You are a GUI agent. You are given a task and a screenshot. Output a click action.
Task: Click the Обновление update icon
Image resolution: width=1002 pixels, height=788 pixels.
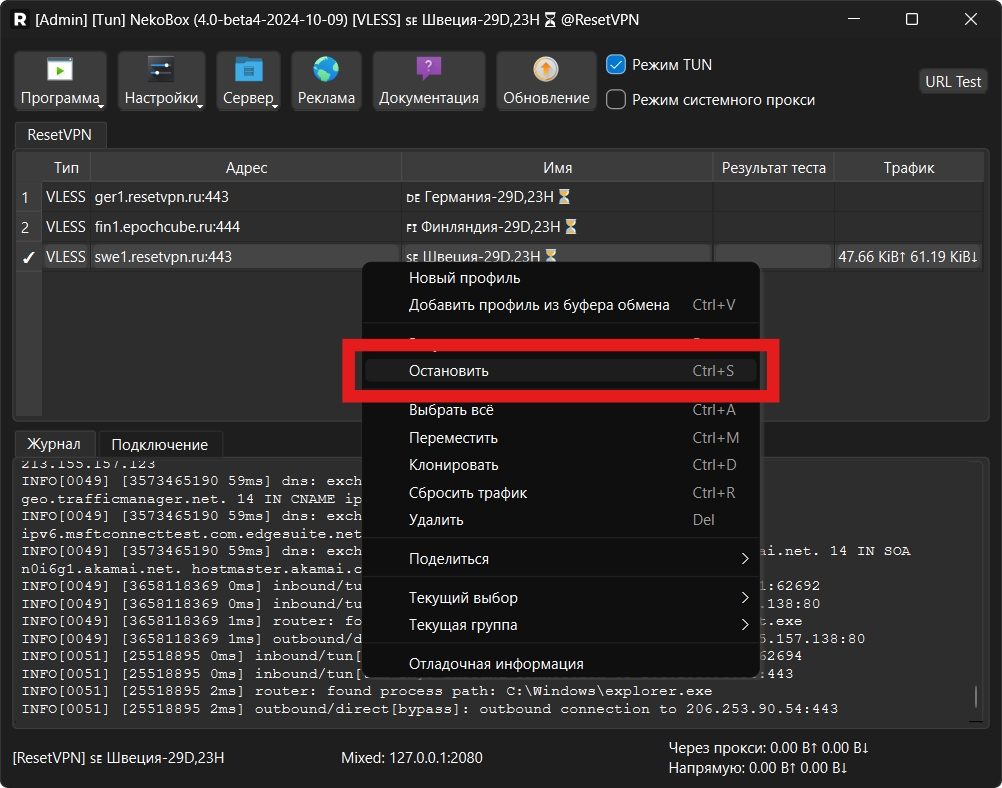coord(546,71)
